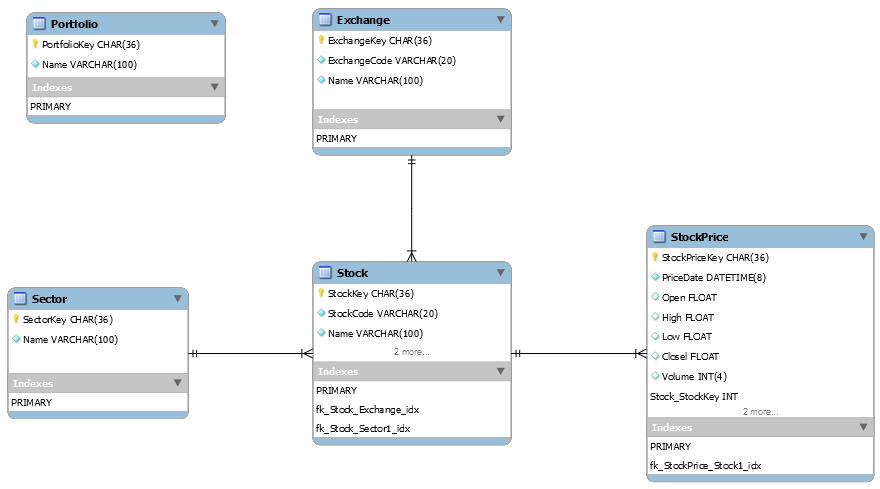This screenshot has height=489, width=880.
Task: Show the 2 more columns in Stock
Action: tap(411, 352)
